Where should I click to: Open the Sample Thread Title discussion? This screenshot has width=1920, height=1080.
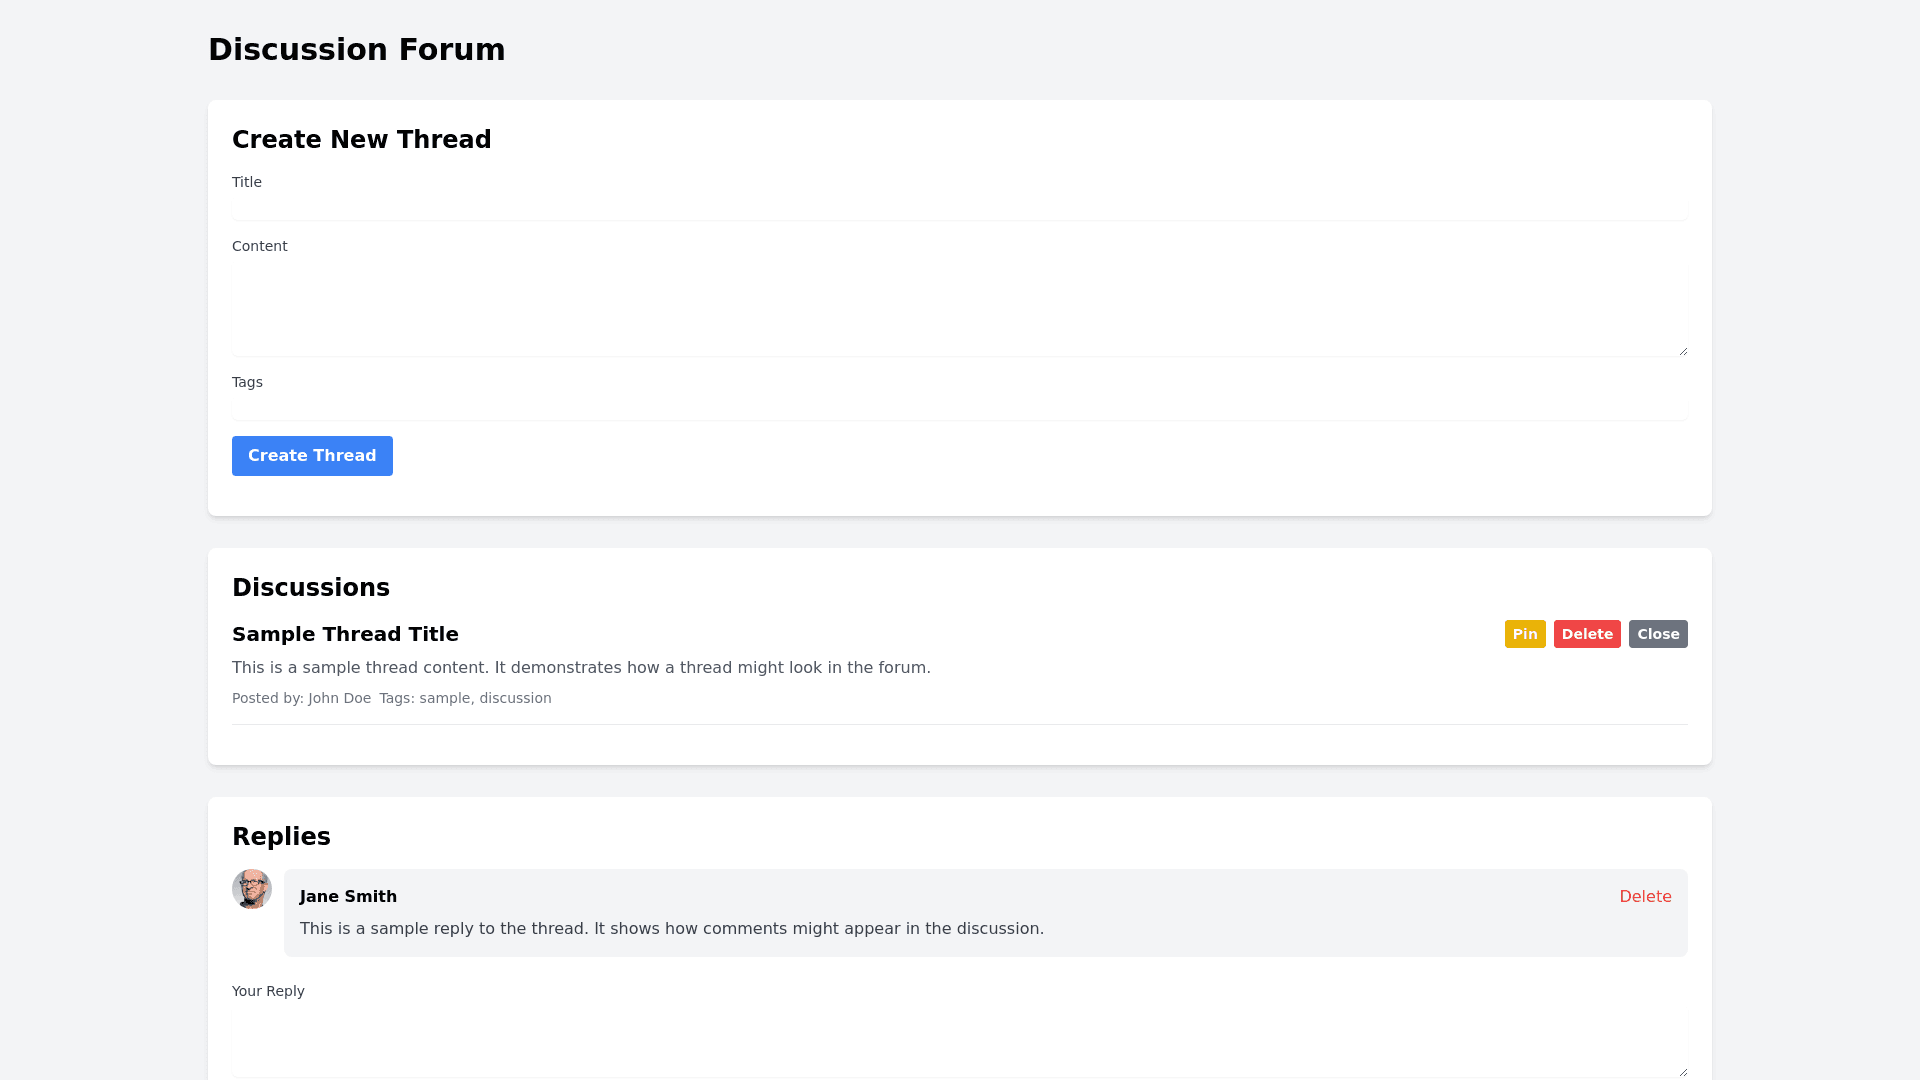tap(345, 634)
